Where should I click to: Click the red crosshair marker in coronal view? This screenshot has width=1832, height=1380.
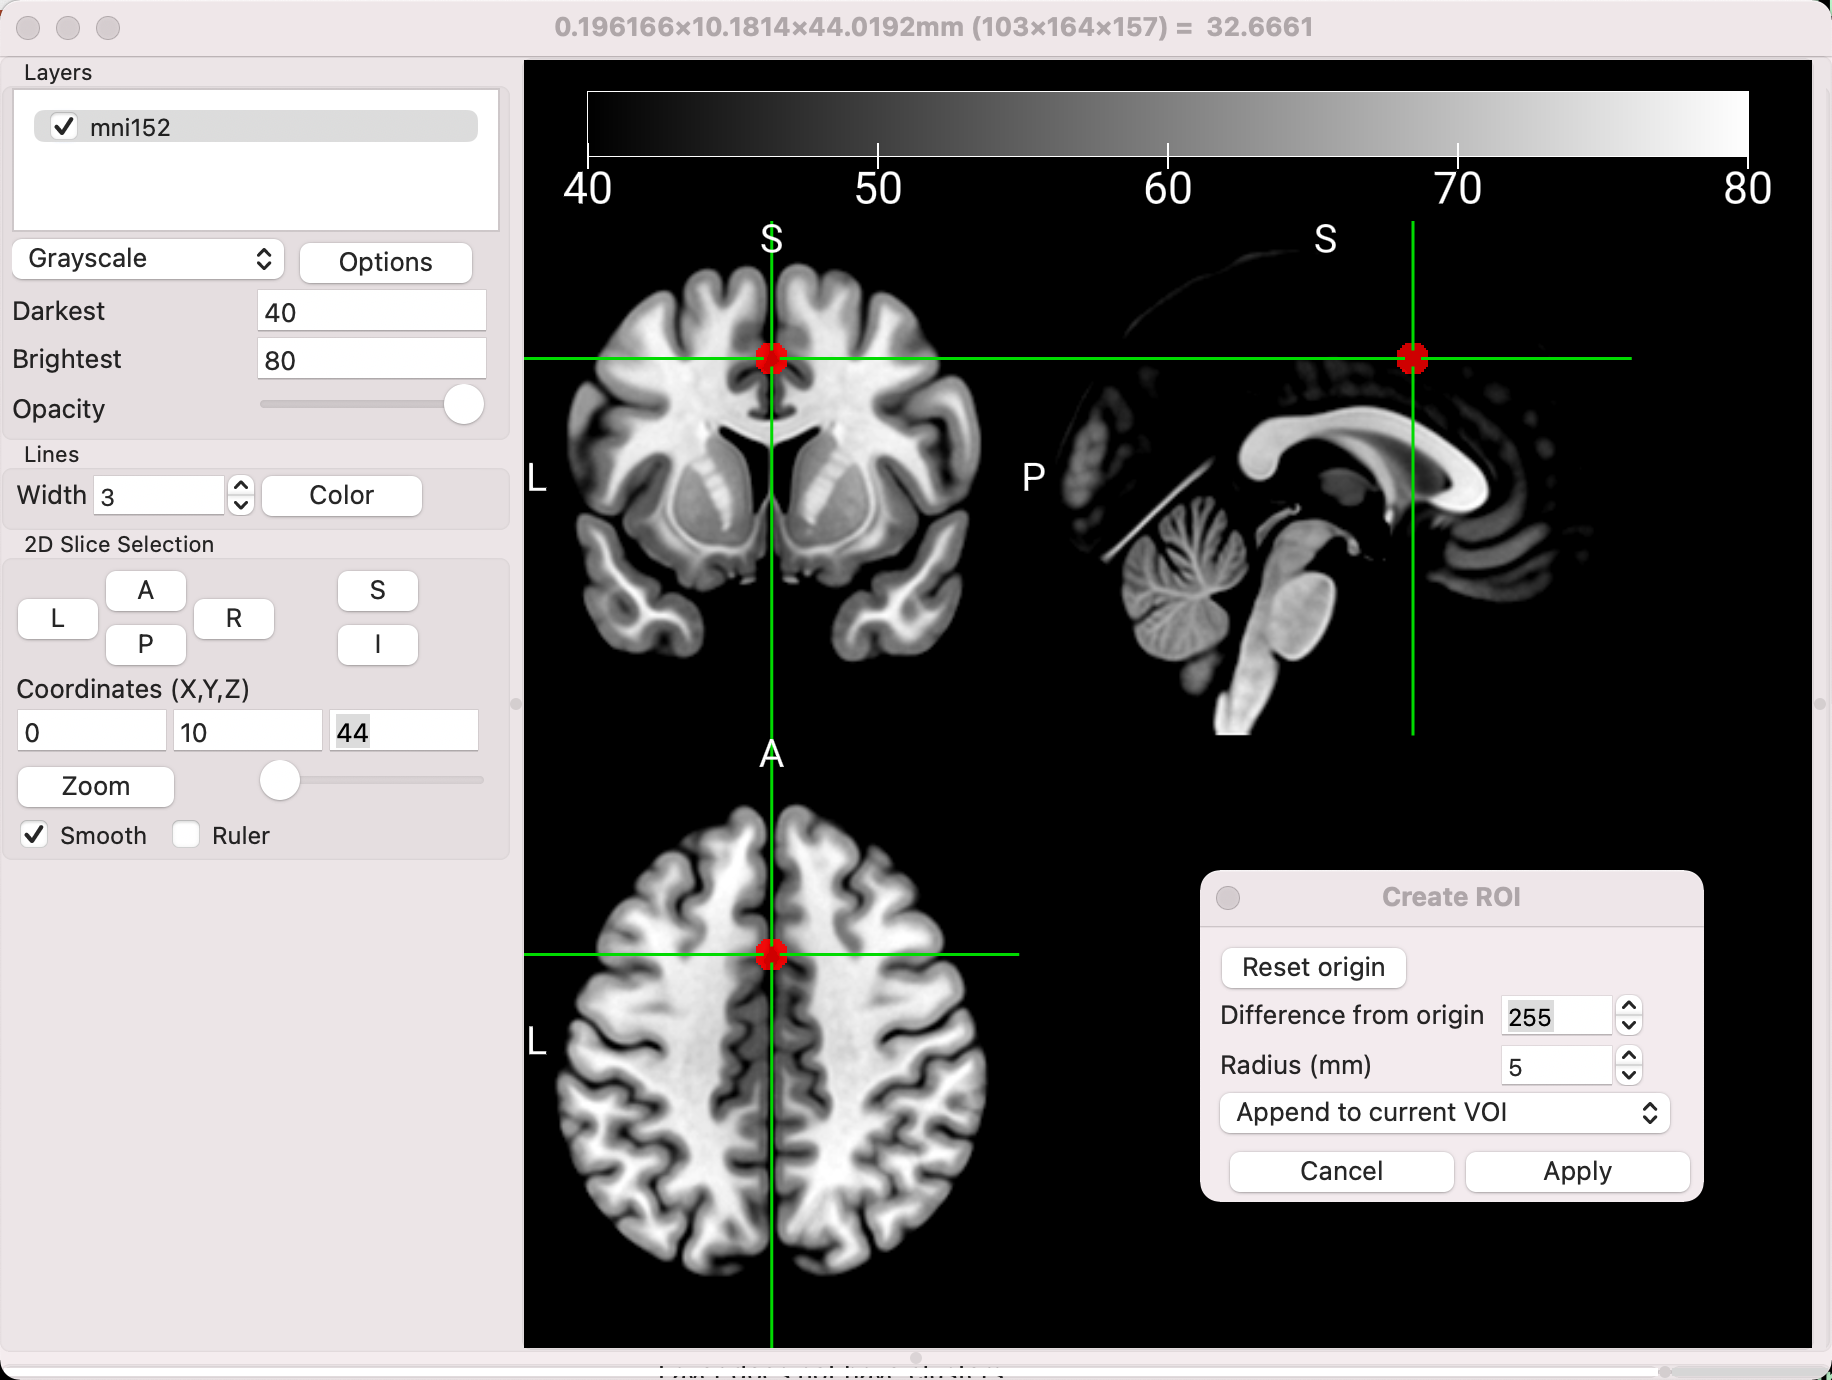[x=771, y=358]
